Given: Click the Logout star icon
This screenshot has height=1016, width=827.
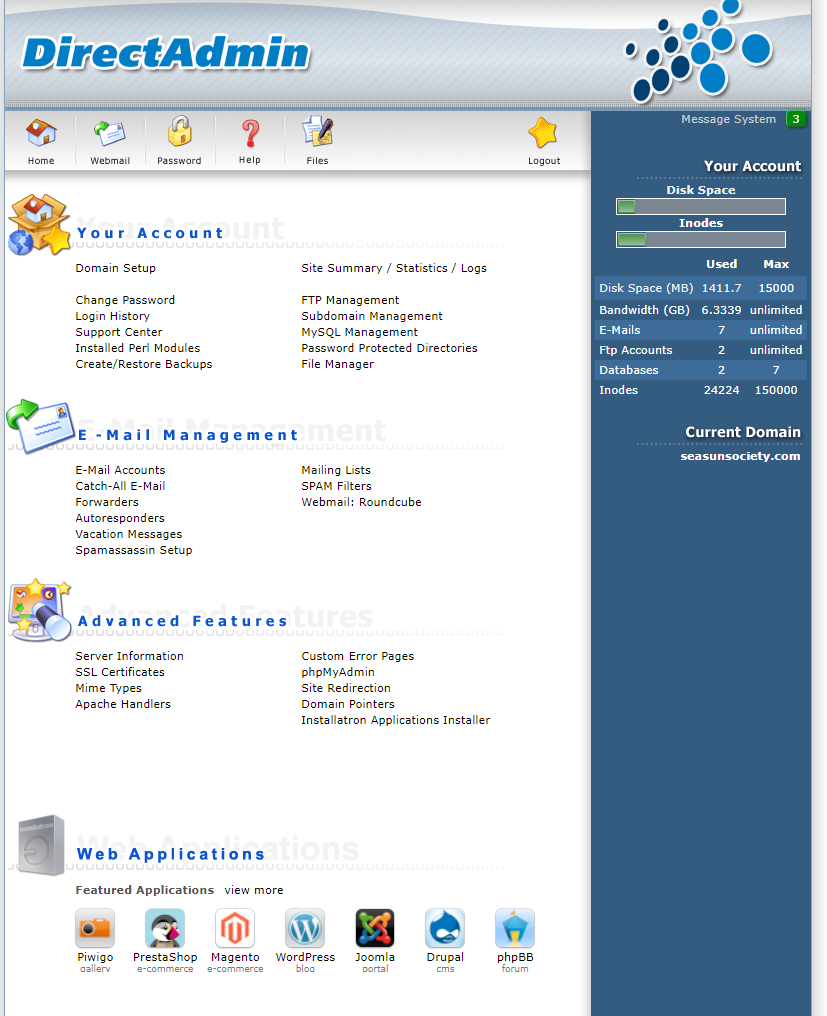Looking at the screenshot, I should pyautogui.click(x=543, y=133).
